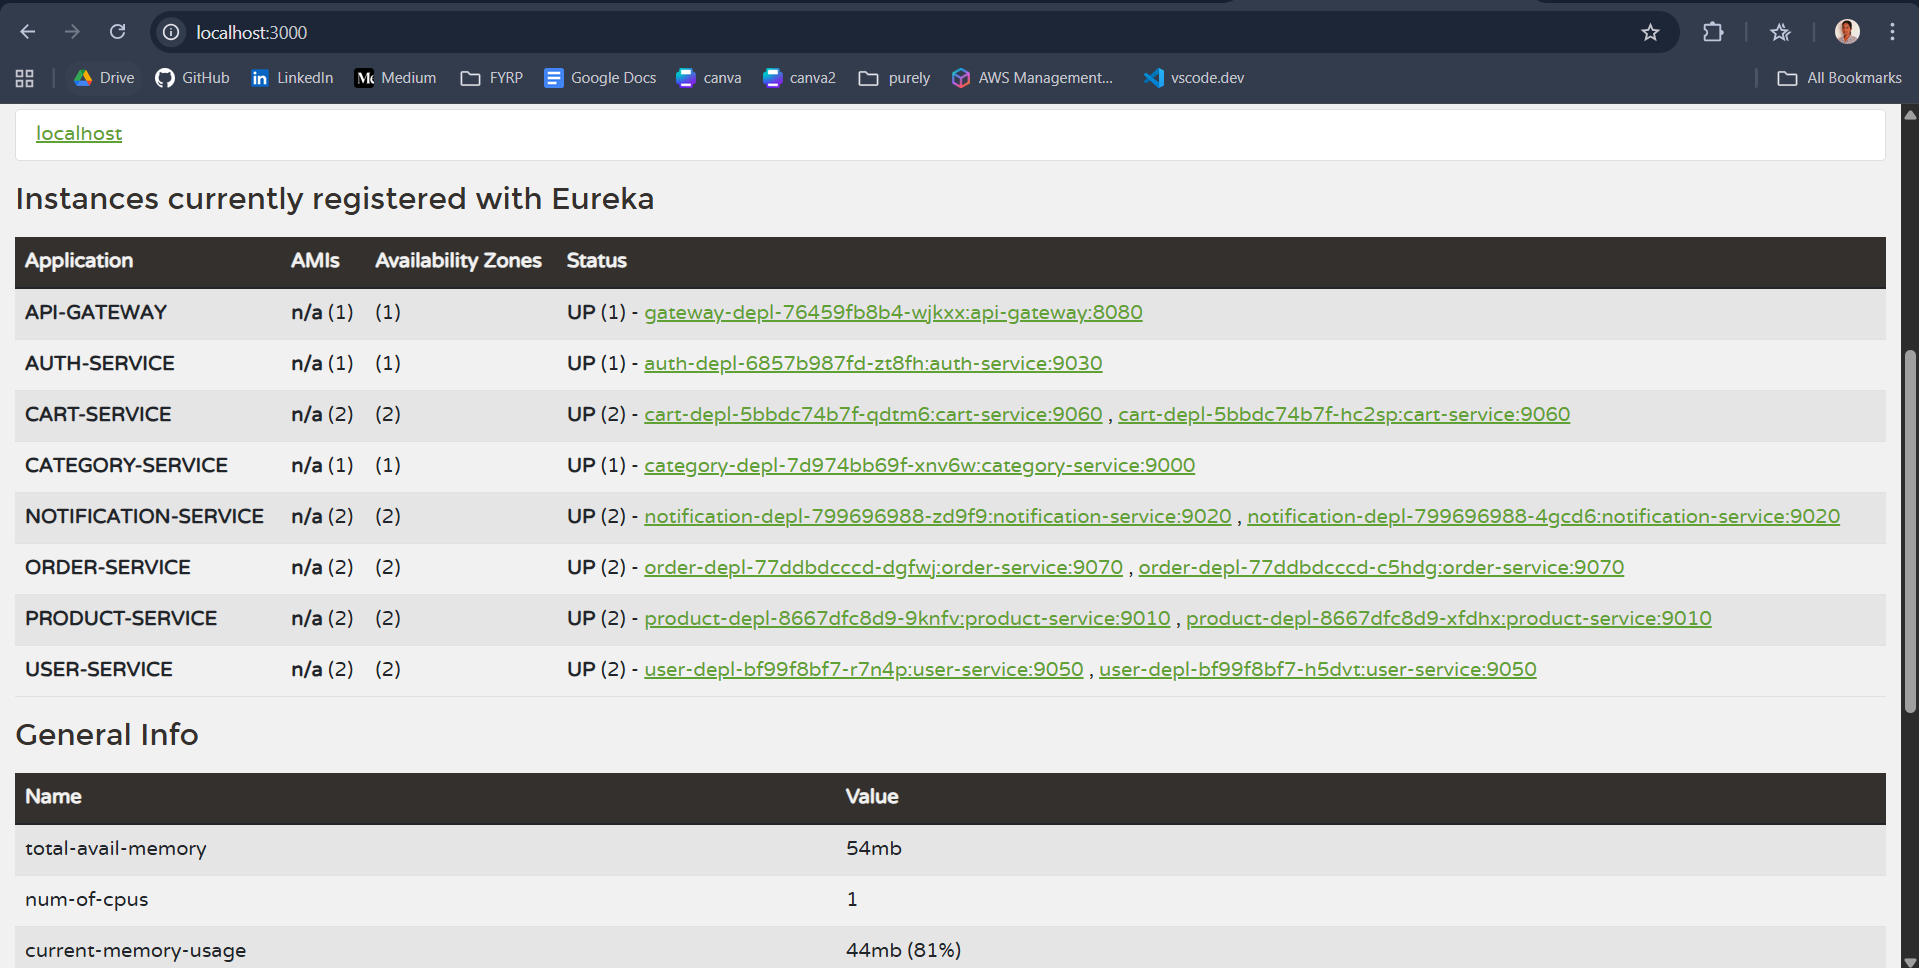Open the GitHub bookmark
1919x968 pixels.
point(192,78)
